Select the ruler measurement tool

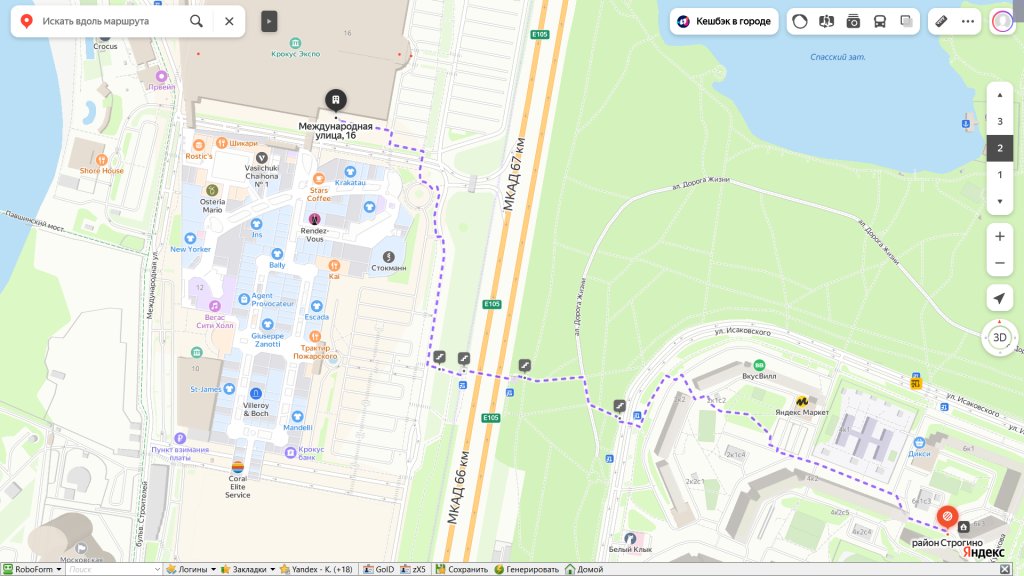tap(941, 21)
